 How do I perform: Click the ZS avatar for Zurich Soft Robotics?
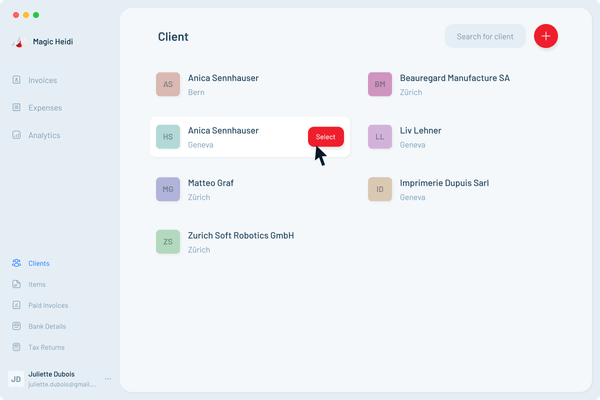point(168,242)
